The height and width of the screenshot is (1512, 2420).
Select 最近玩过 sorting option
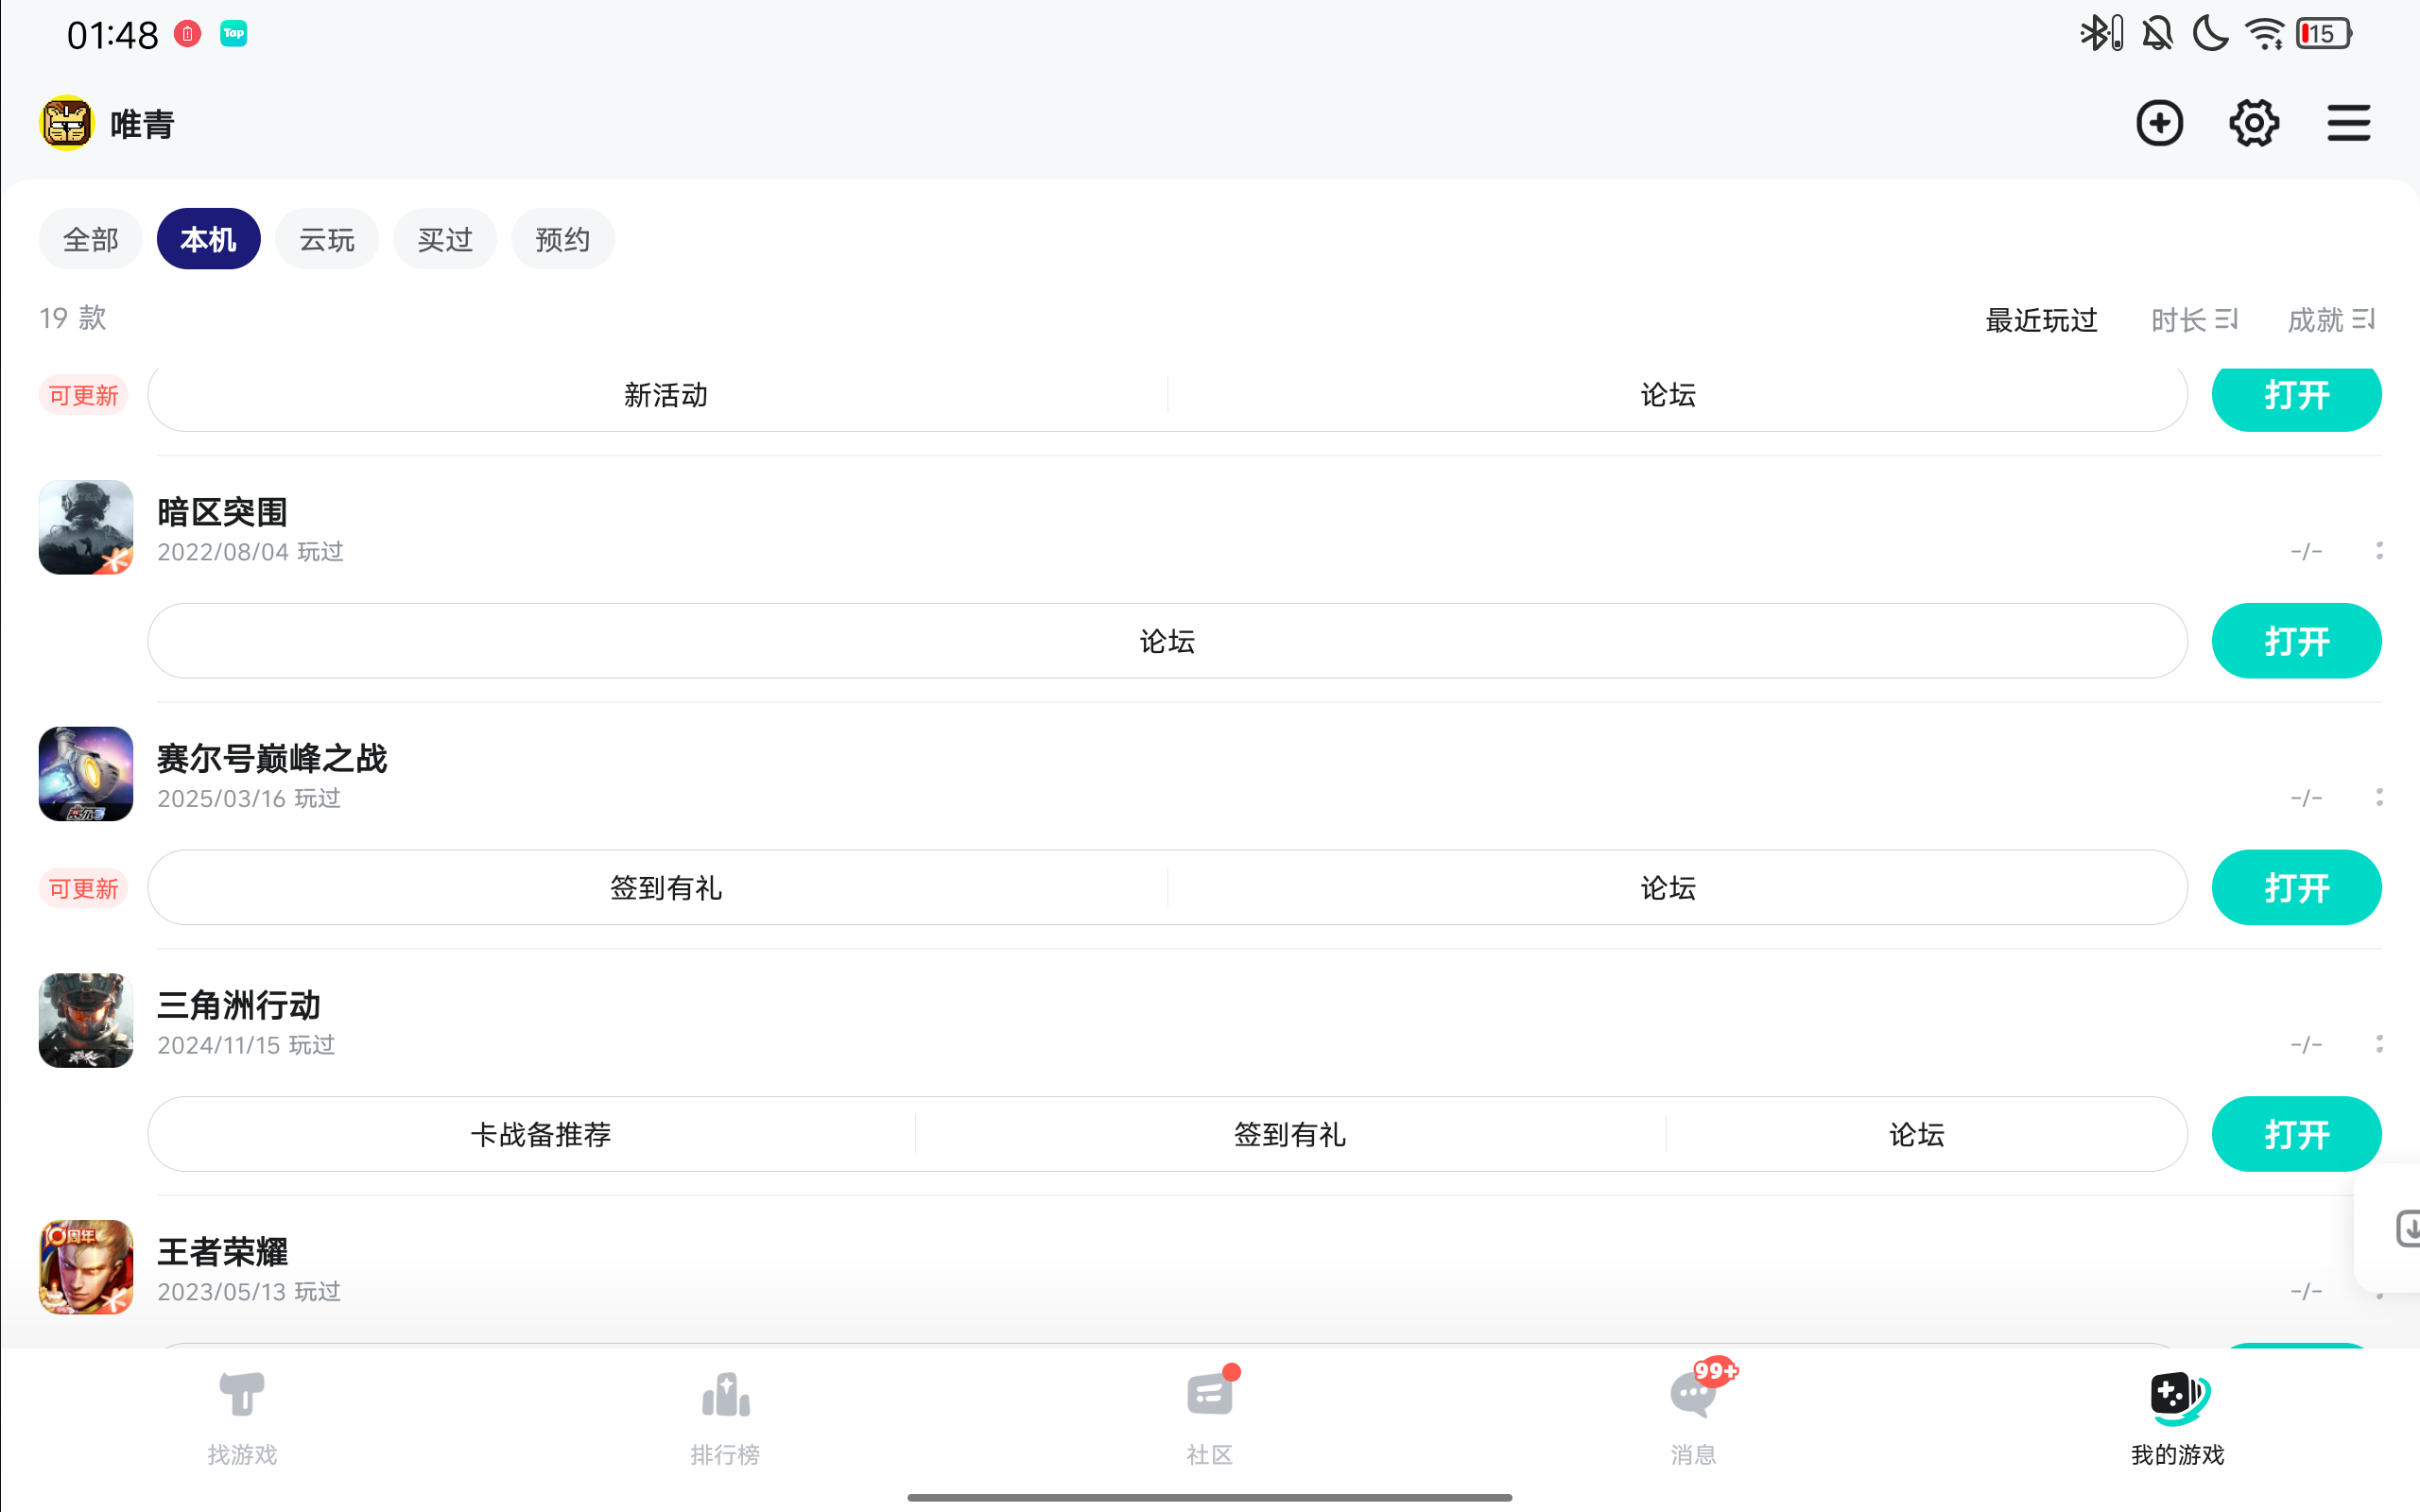[2041, 320]
